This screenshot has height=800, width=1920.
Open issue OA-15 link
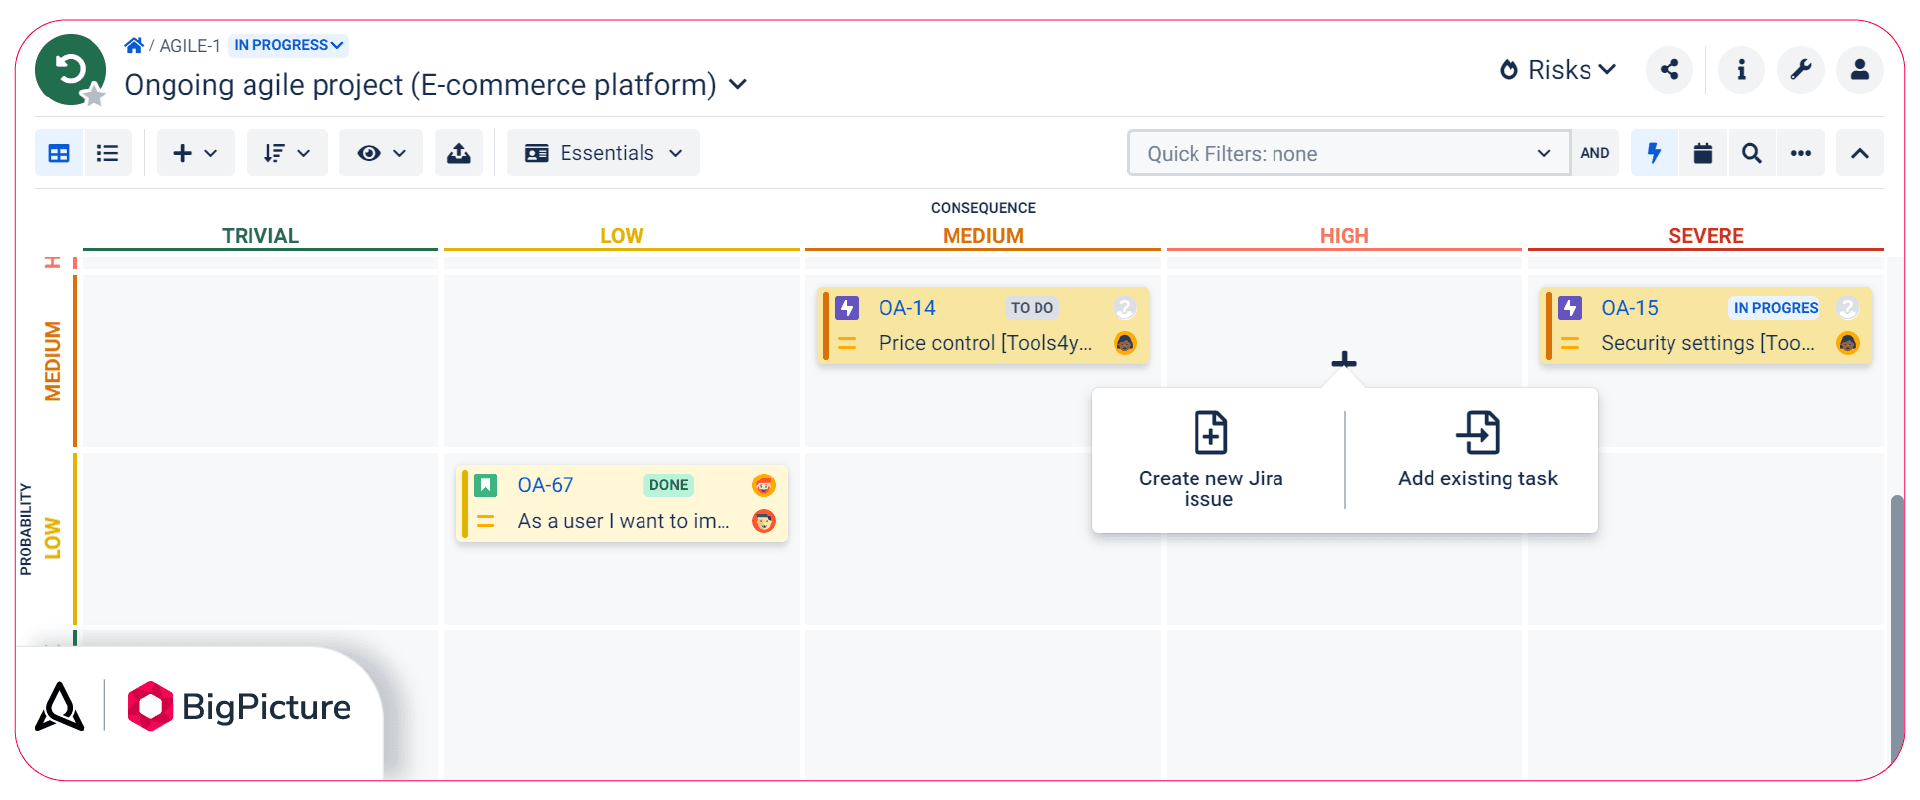click(1630, 308)
